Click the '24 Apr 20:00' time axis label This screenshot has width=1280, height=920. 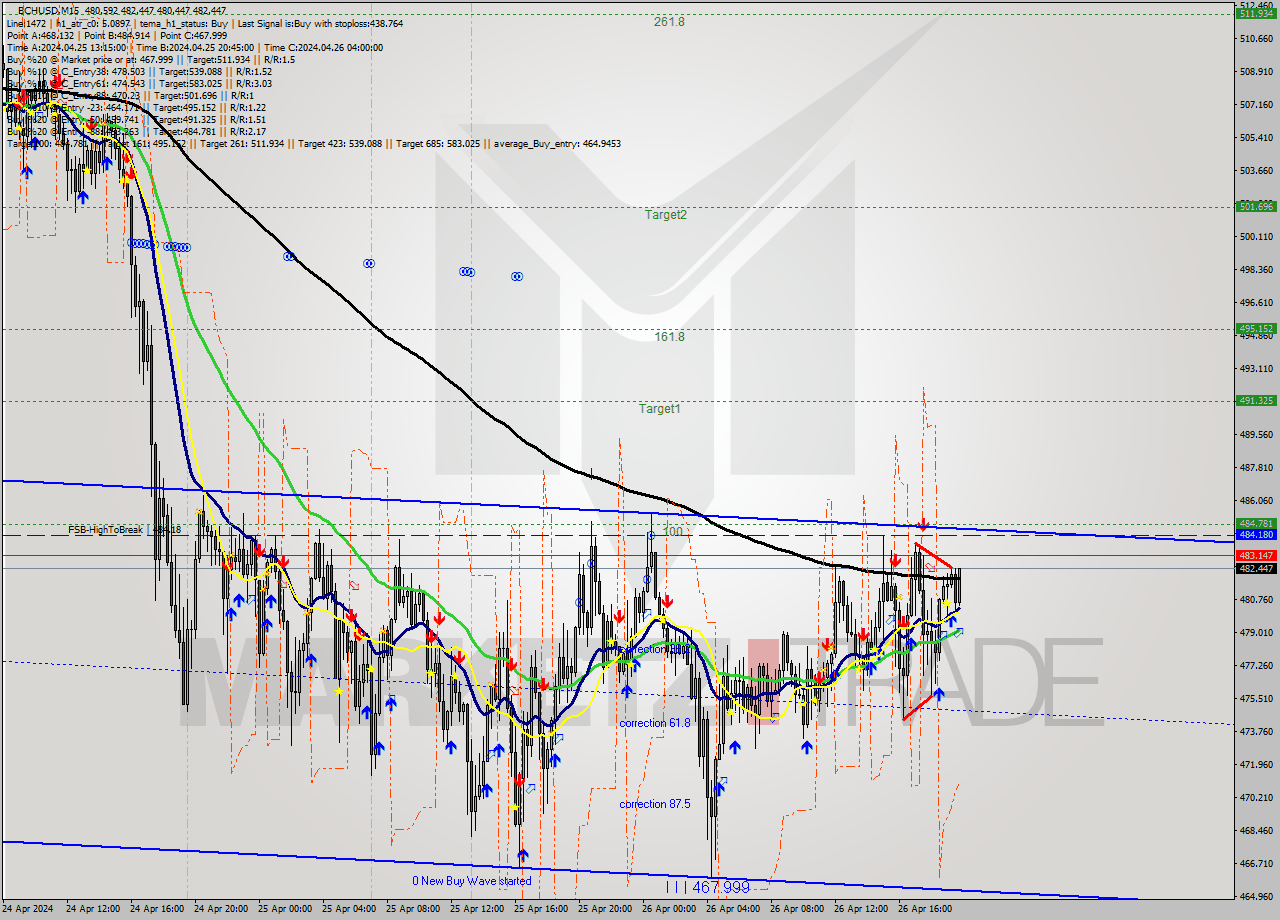tap(223, 910)
